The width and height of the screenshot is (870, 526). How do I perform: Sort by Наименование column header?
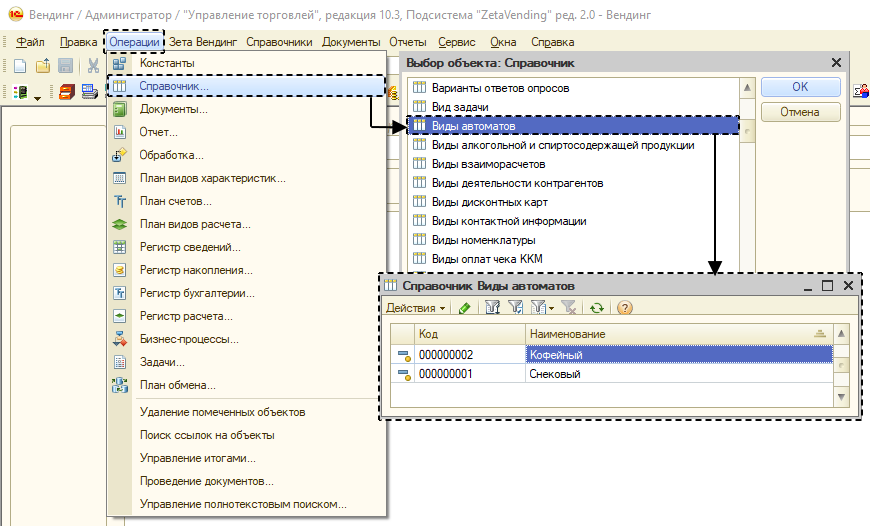[679, 334]
